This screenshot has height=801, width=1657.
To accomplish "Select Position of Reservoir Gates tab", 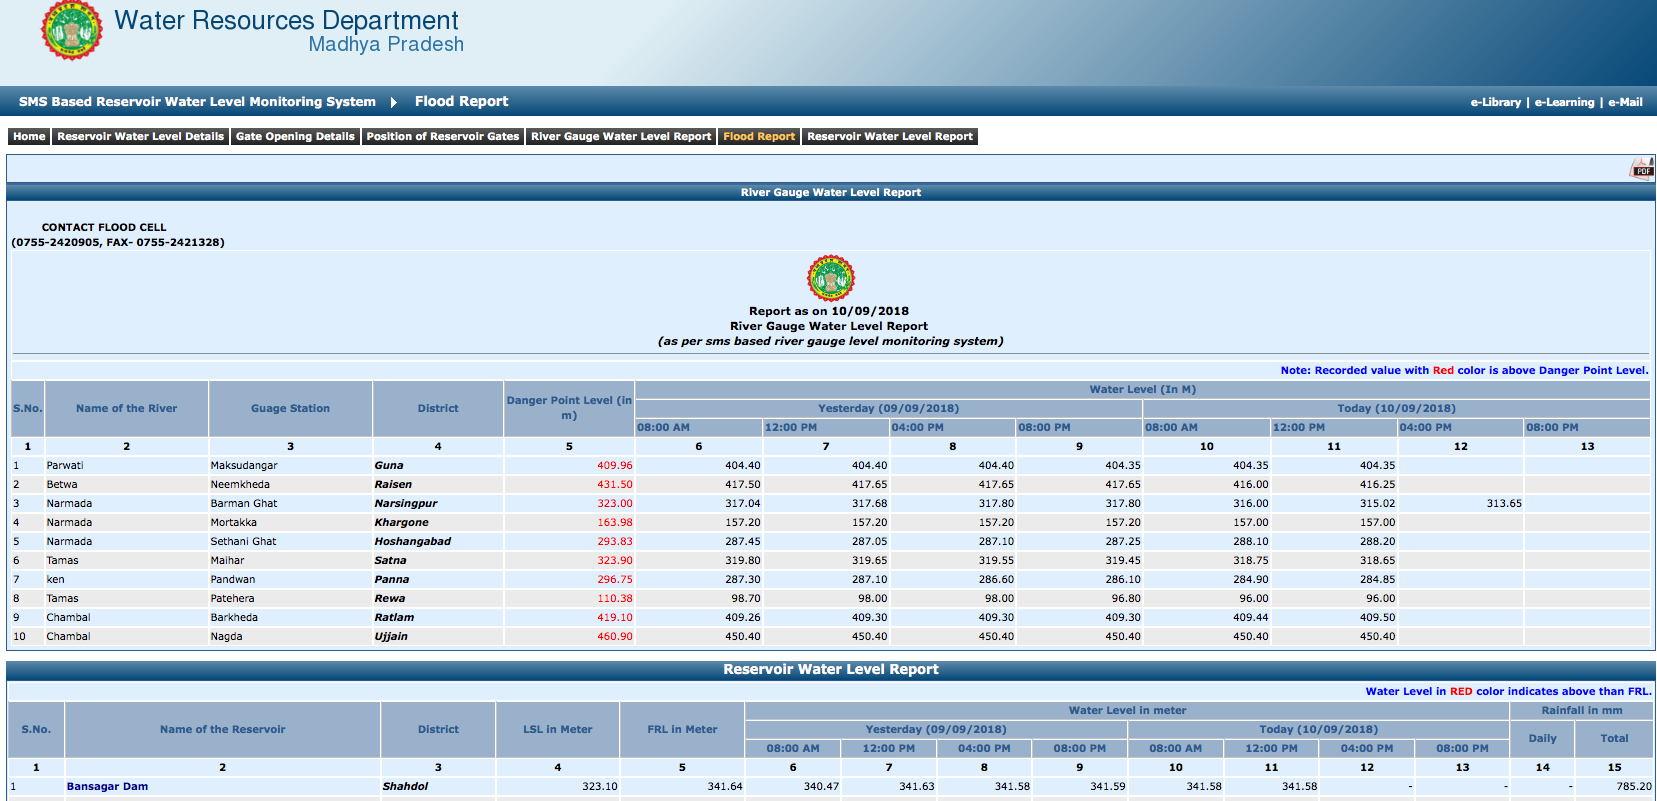I will click(x=442, y=137).
